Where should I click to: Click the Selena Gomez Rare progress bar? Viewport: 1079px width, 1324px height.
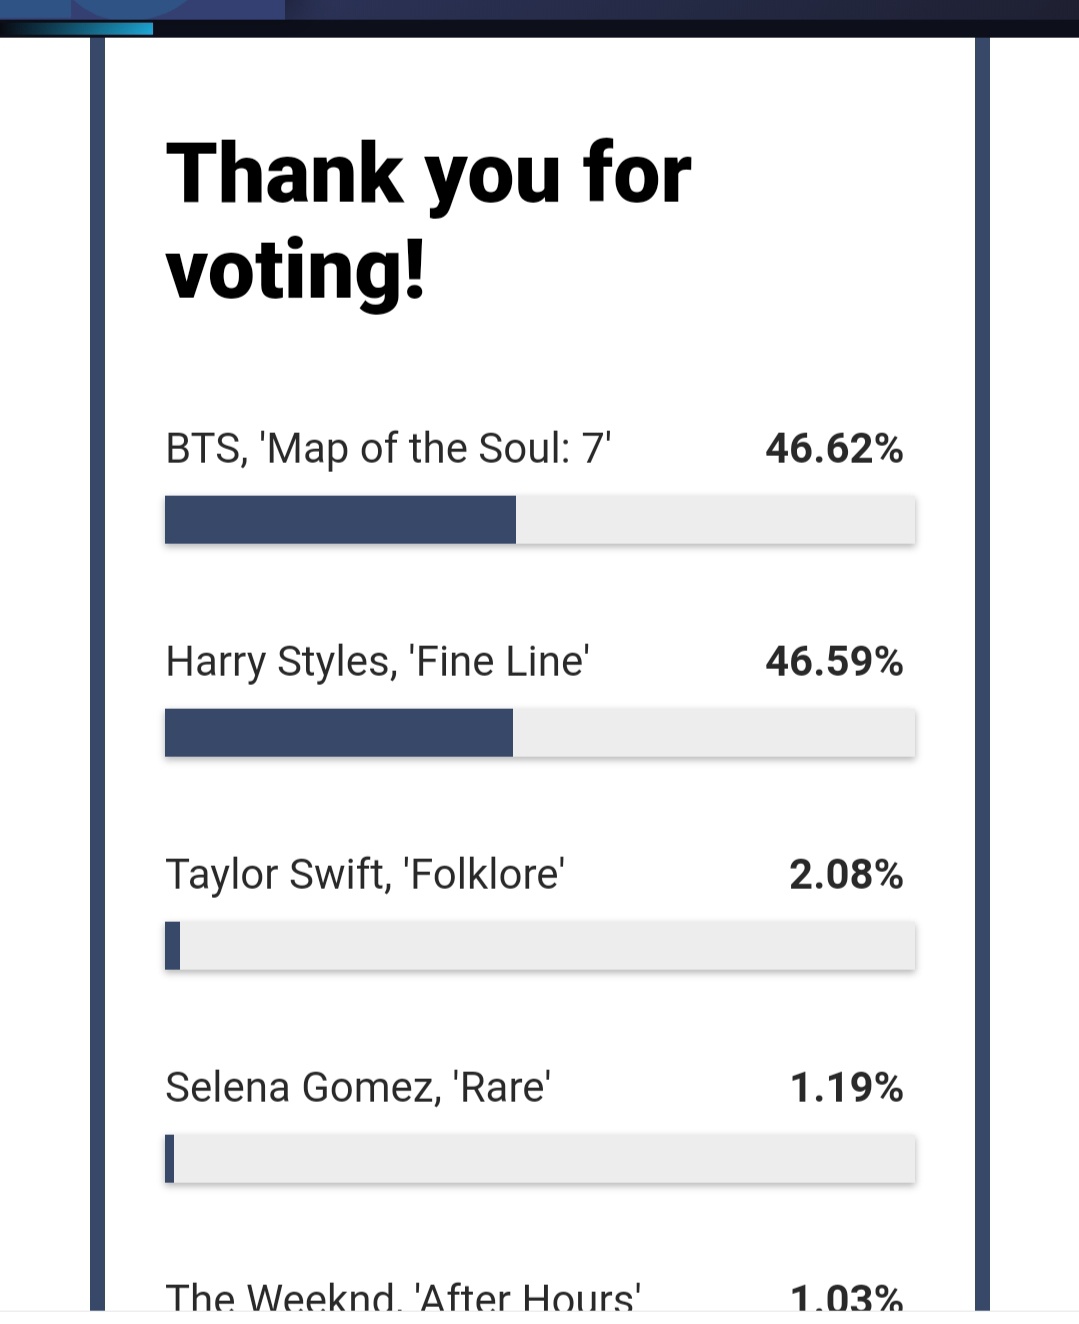point(540,1159)
